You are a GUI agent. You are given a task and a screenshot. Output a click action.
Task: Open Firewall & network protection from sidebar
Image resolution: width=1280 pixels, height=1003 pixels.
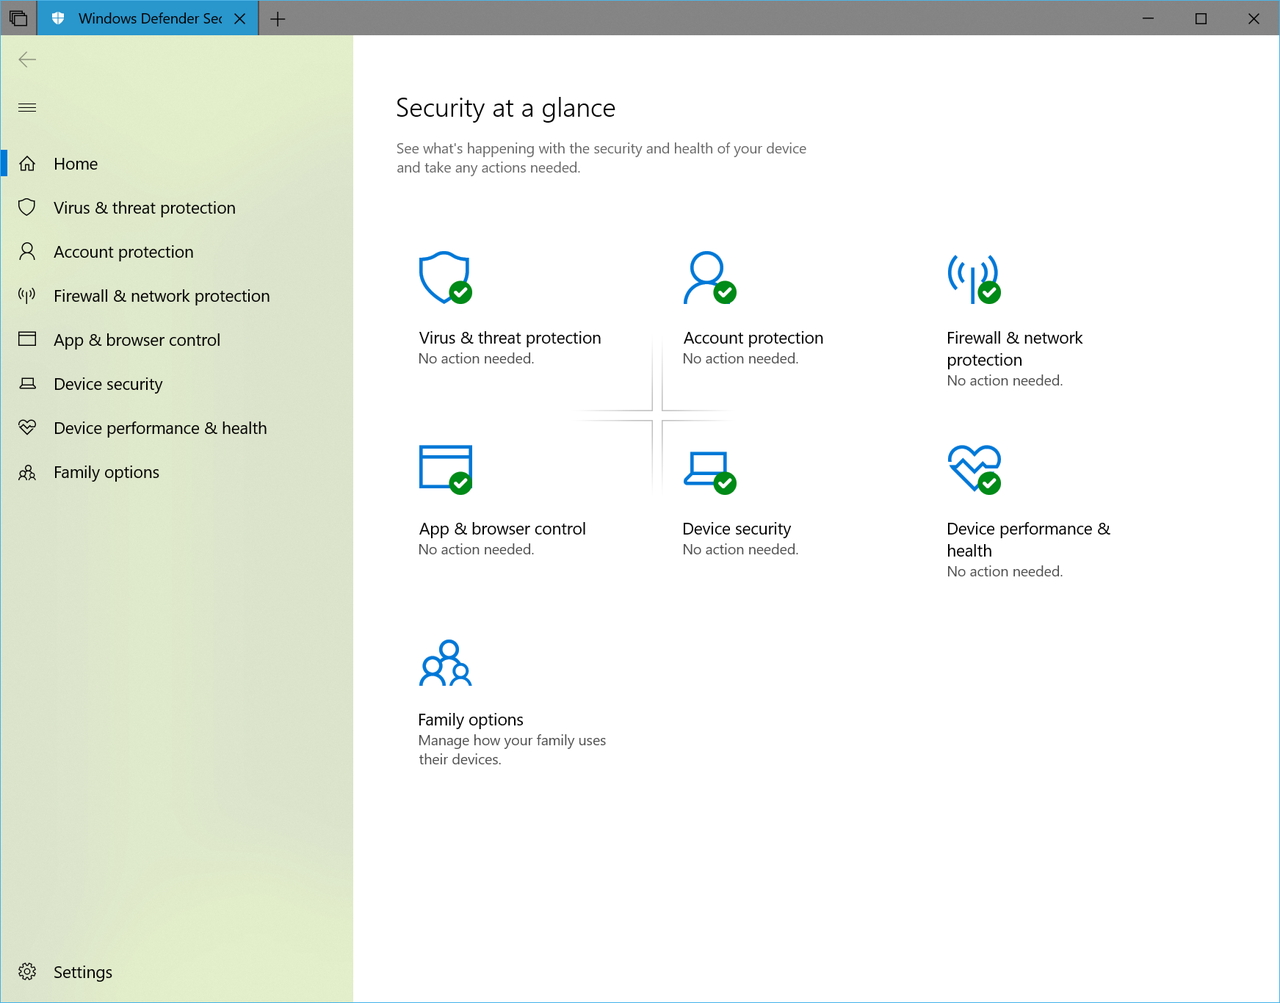click(161, 295)
